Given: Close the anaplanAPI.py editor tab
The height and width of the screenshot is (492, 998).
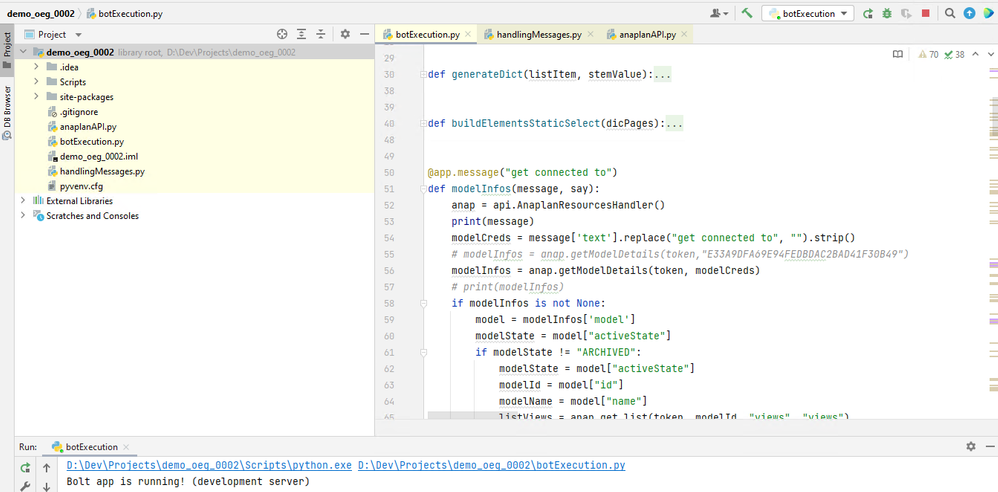Looking at the screenshot, I should [684, 35].
